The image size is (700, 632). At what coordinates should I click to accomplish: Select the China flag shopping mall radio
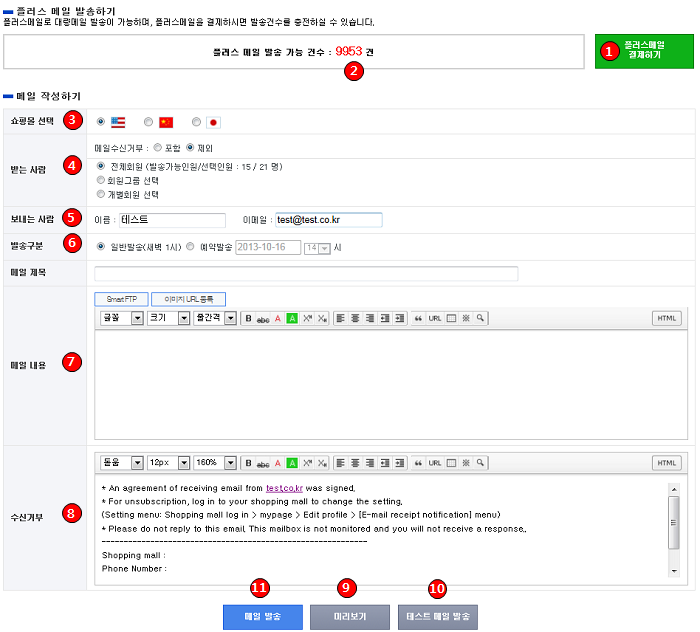pyautogui.click(x=148, y=122)
